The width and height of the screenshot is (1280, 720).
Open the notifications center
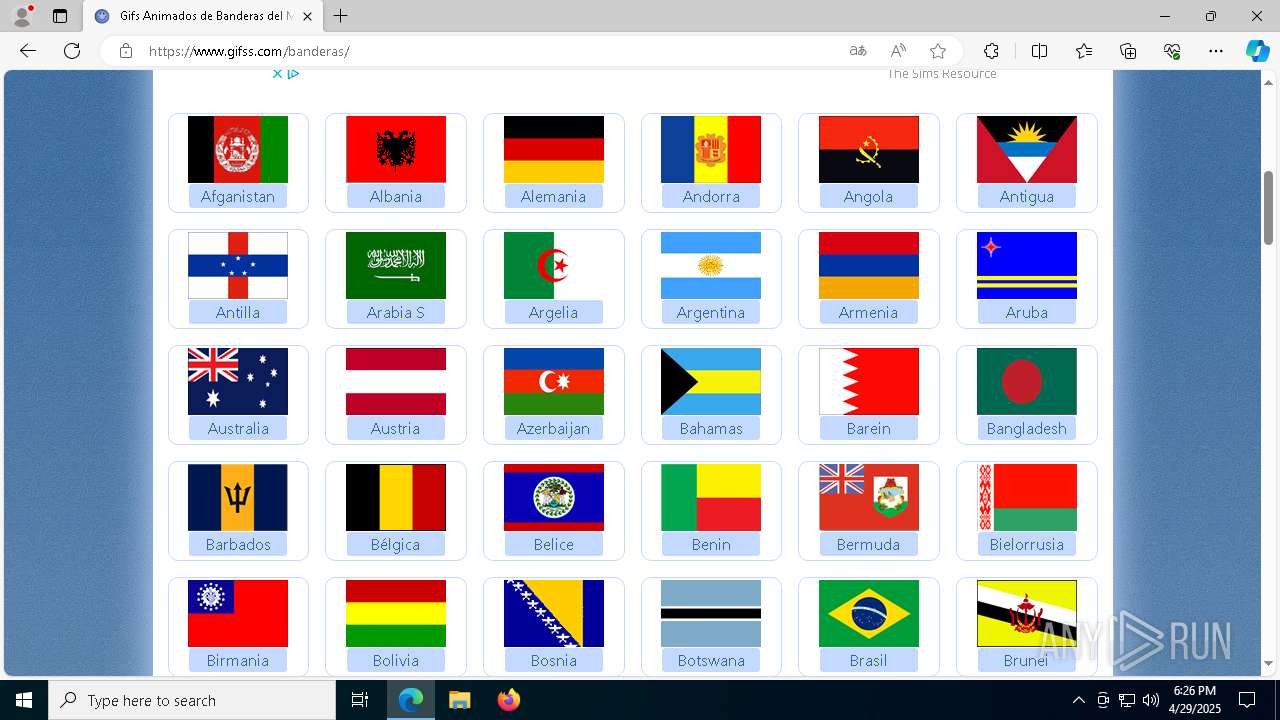pos(1247,700)
